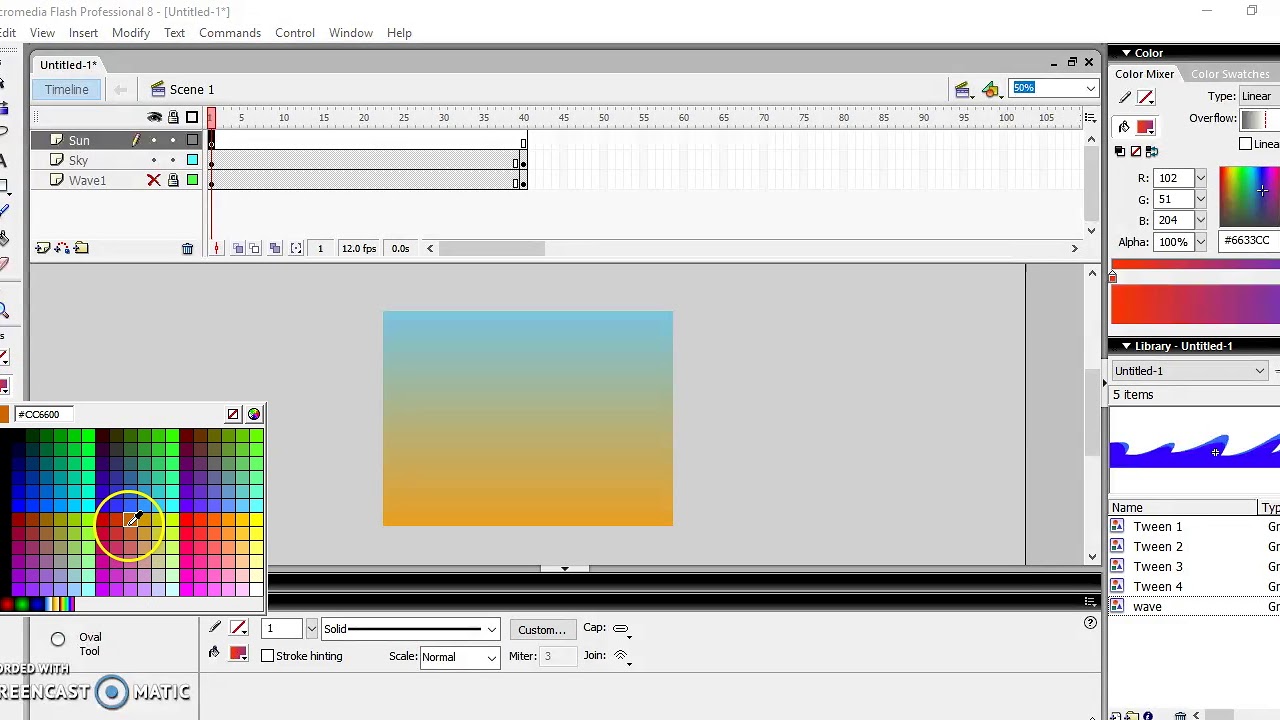This screenshot has height=720, width=1280.
Task: Click Black and White icon in Color Mixer
Action: [1120, 151]
